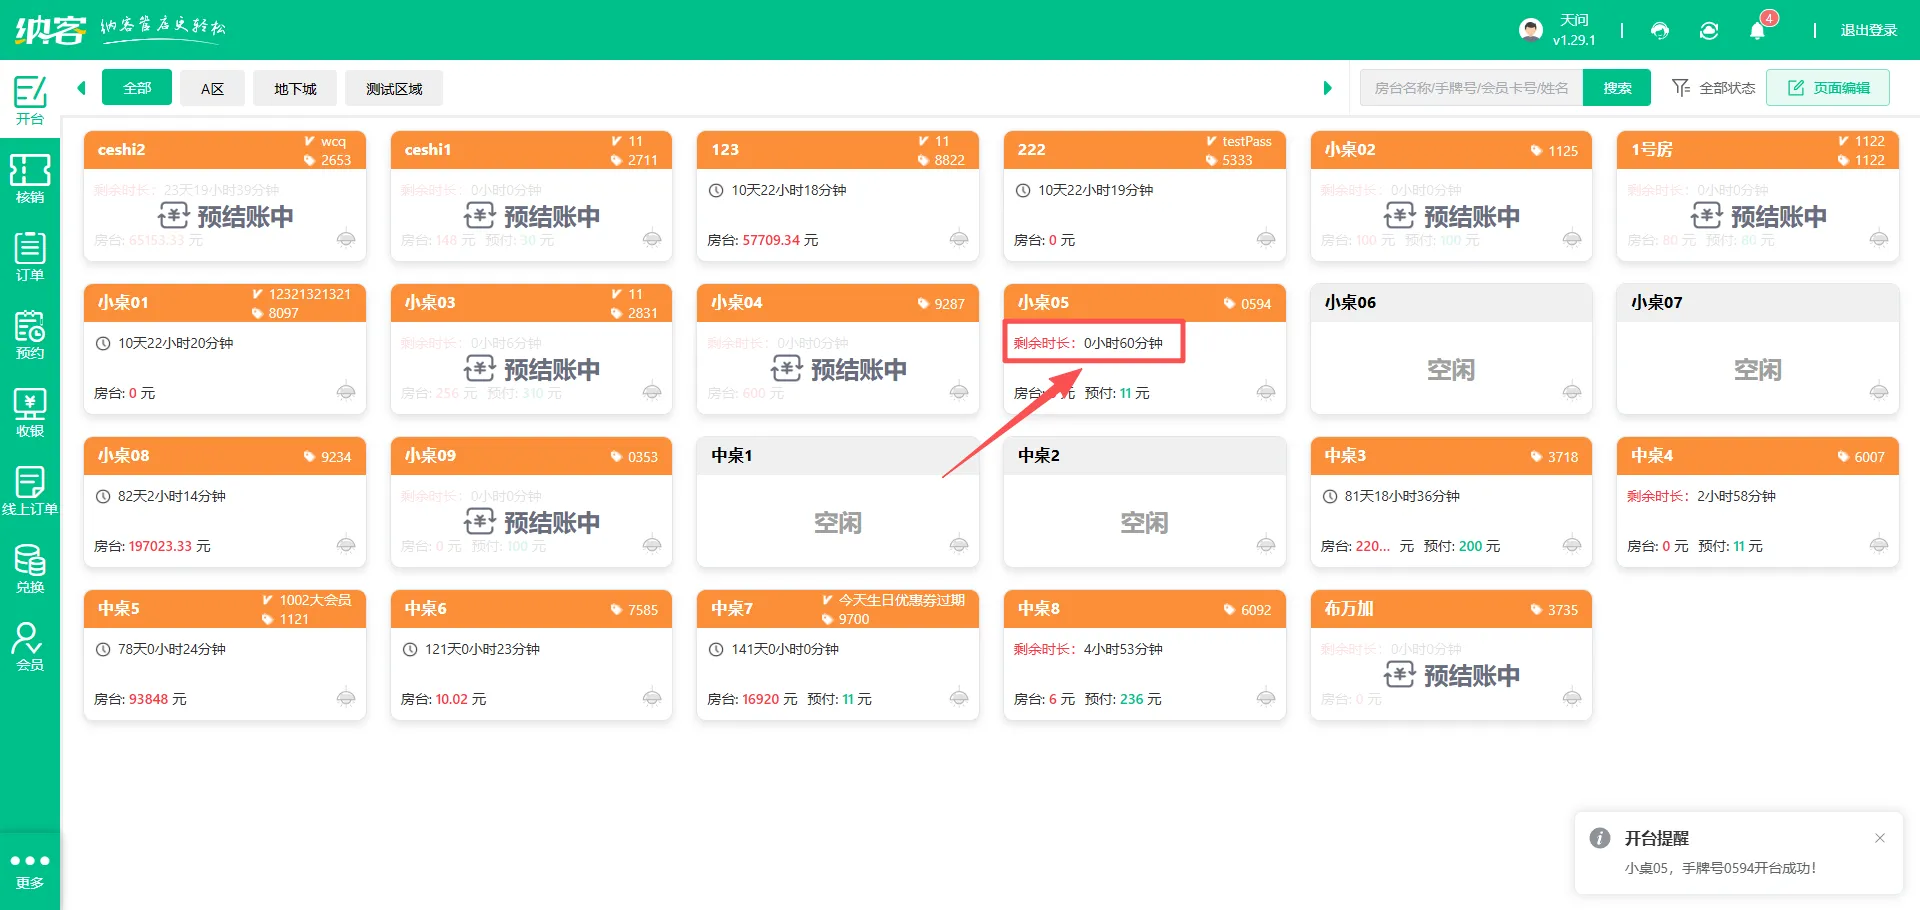
Task: Go to 预约 reservation in sidebar
Action: (30, 334)
